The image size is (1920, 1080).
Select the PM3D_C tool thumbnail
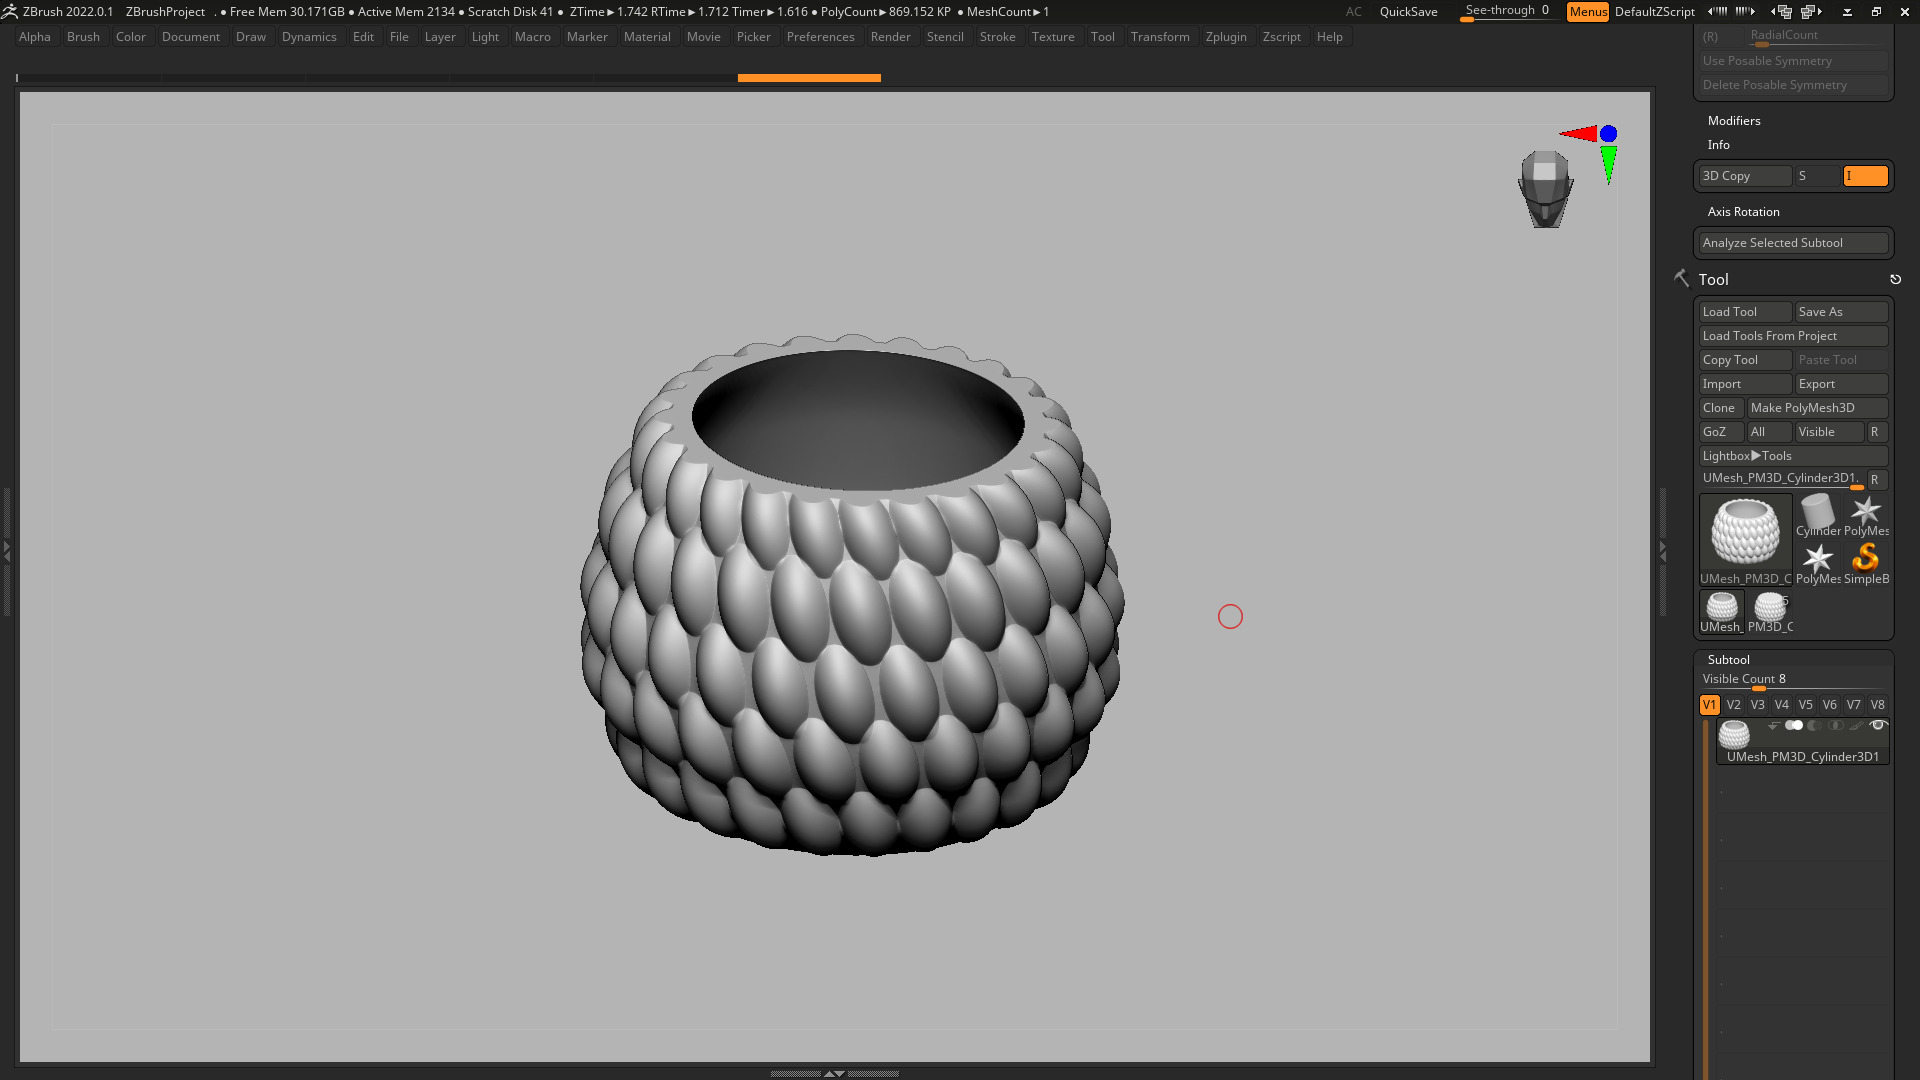[x=1770, y=611]
